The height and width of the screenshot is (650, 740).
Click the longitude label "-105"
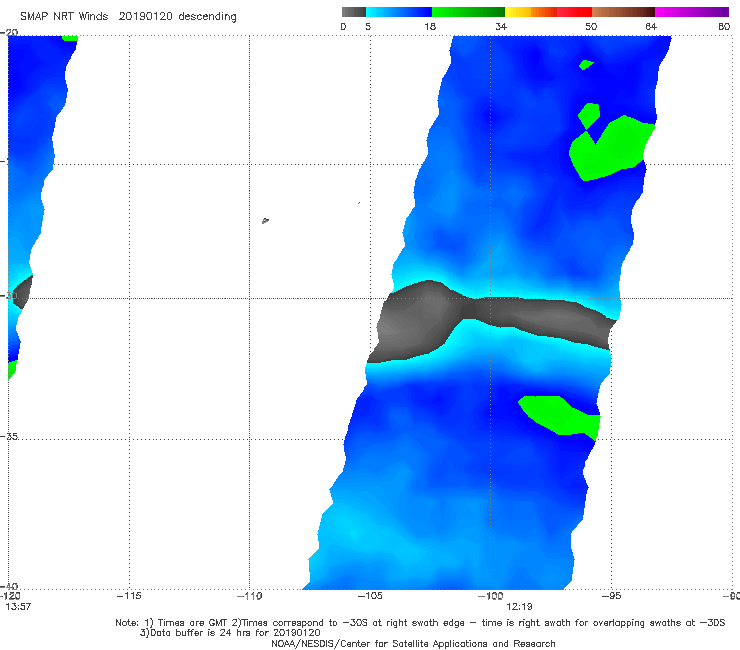370,596
